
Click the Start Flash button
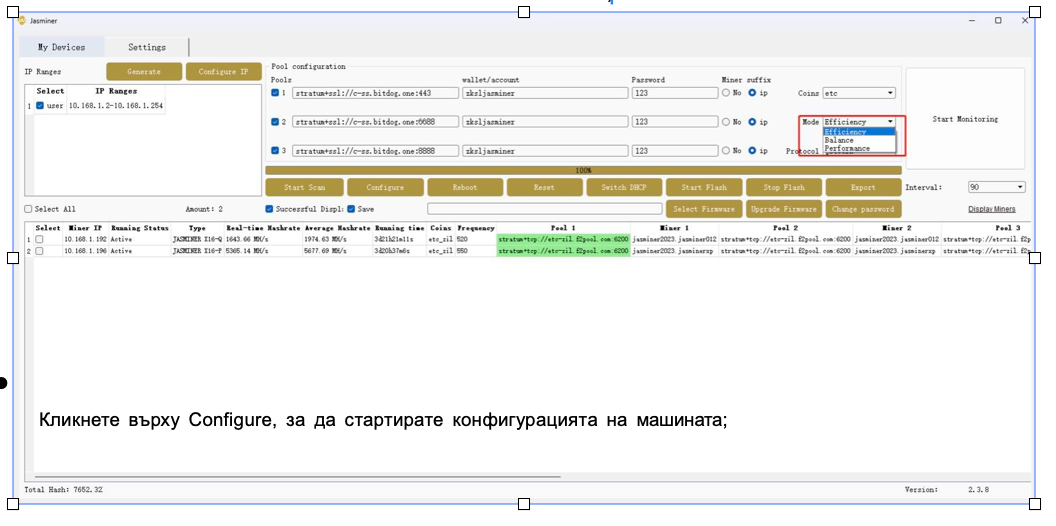coord(704,187)
